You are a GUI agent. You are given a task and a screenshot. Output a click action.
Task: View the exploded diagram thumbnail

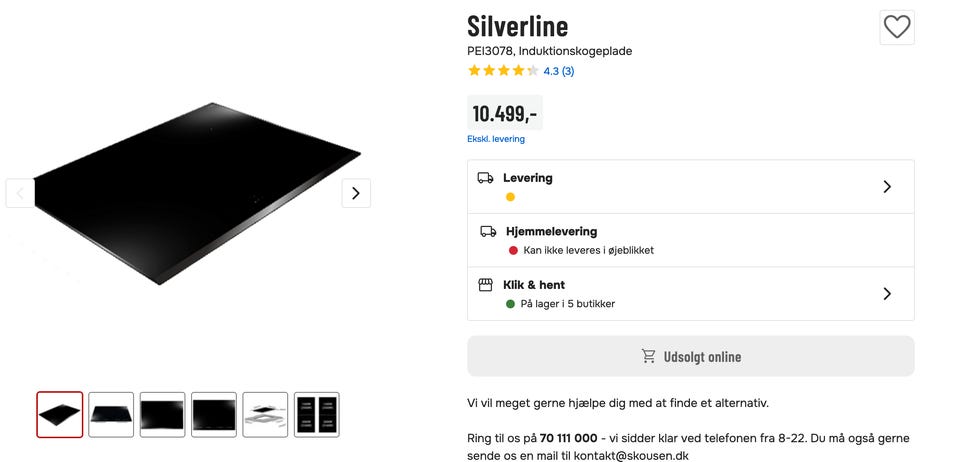(x=265, y=414)
